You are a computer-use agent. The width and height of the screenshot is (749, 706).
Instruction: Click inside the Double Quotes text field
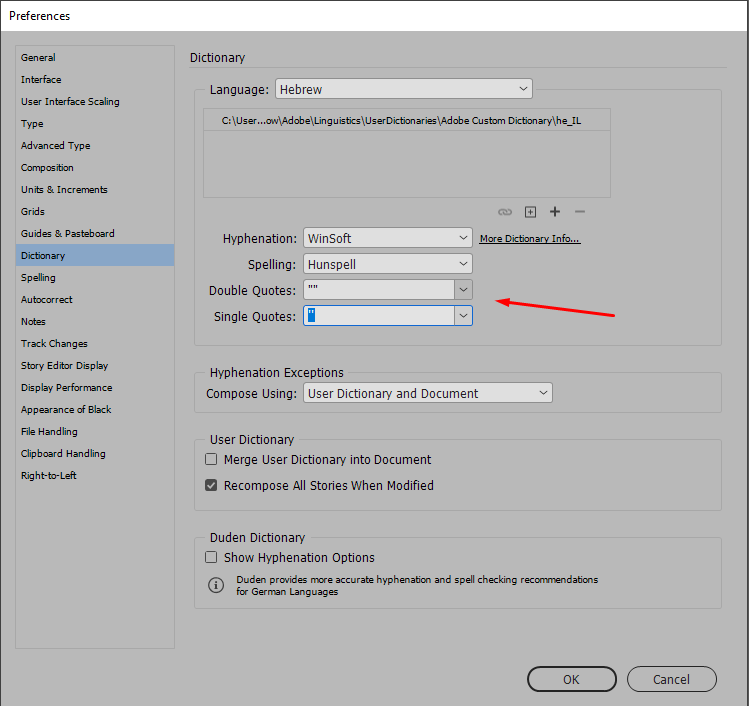(x=379, y=289)
